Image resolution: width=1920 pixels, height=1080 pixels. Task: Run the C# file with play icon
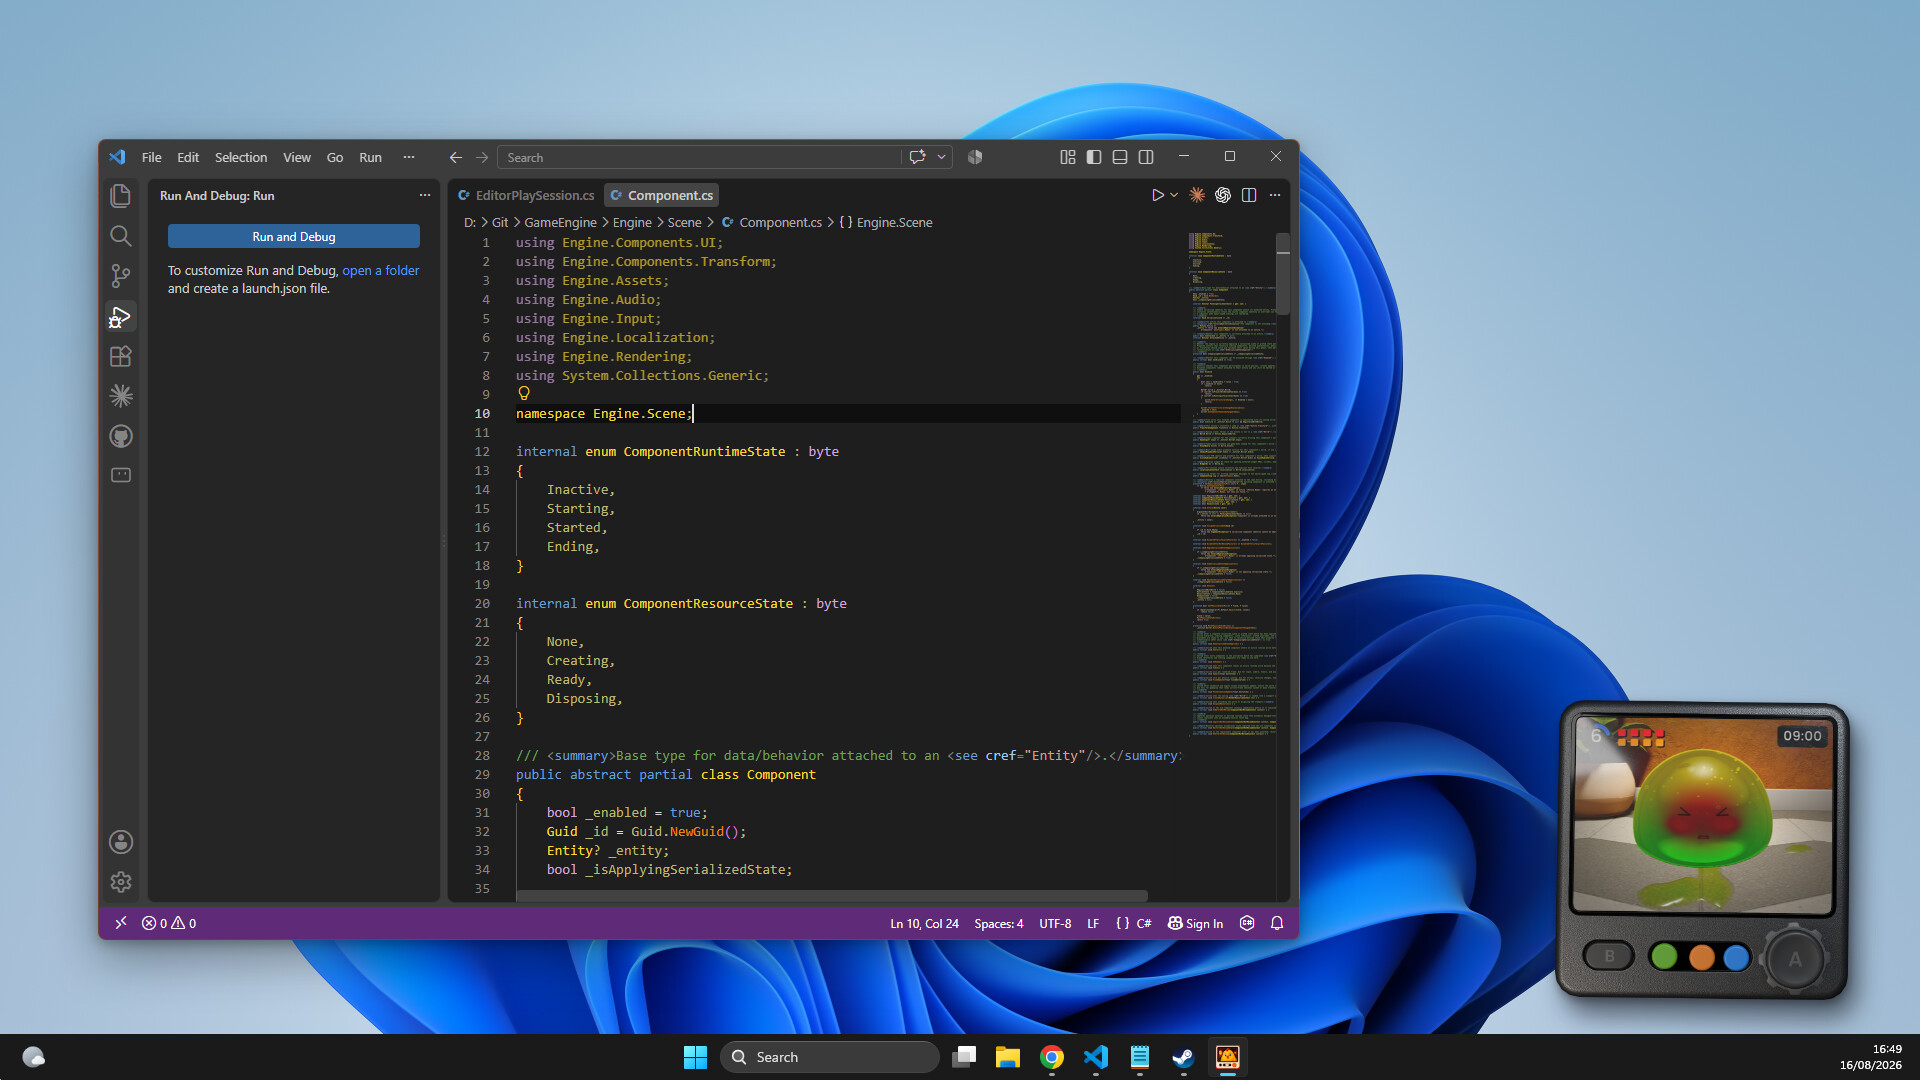tap(1157, 195)
